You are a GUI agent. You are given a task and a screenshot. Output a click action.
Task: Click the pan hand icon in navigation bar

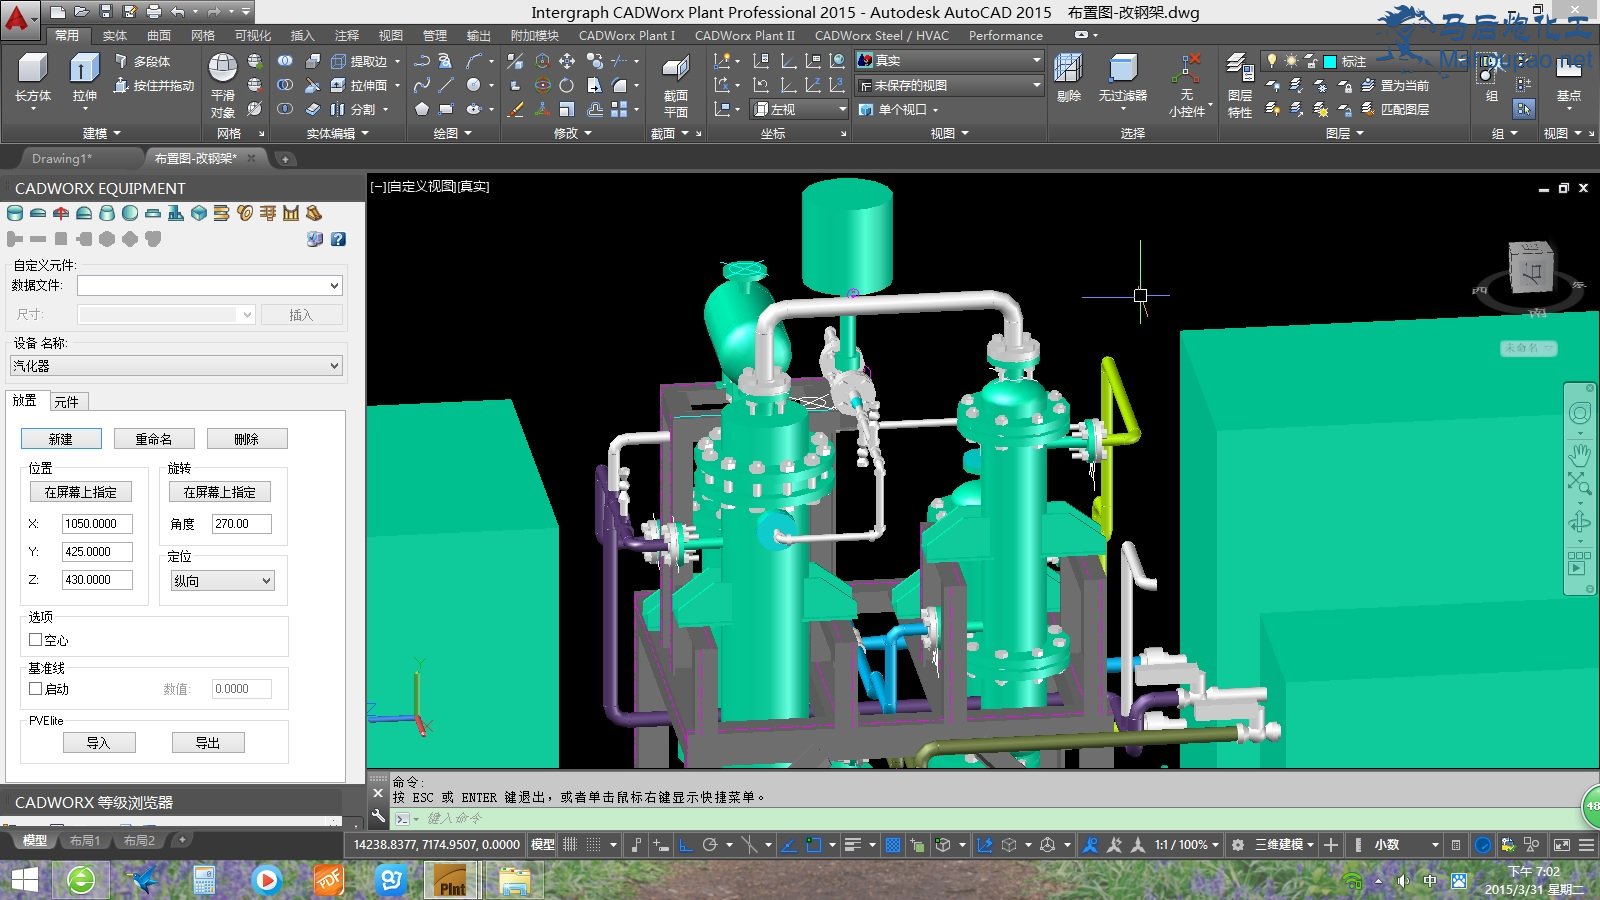point(1579,454)
